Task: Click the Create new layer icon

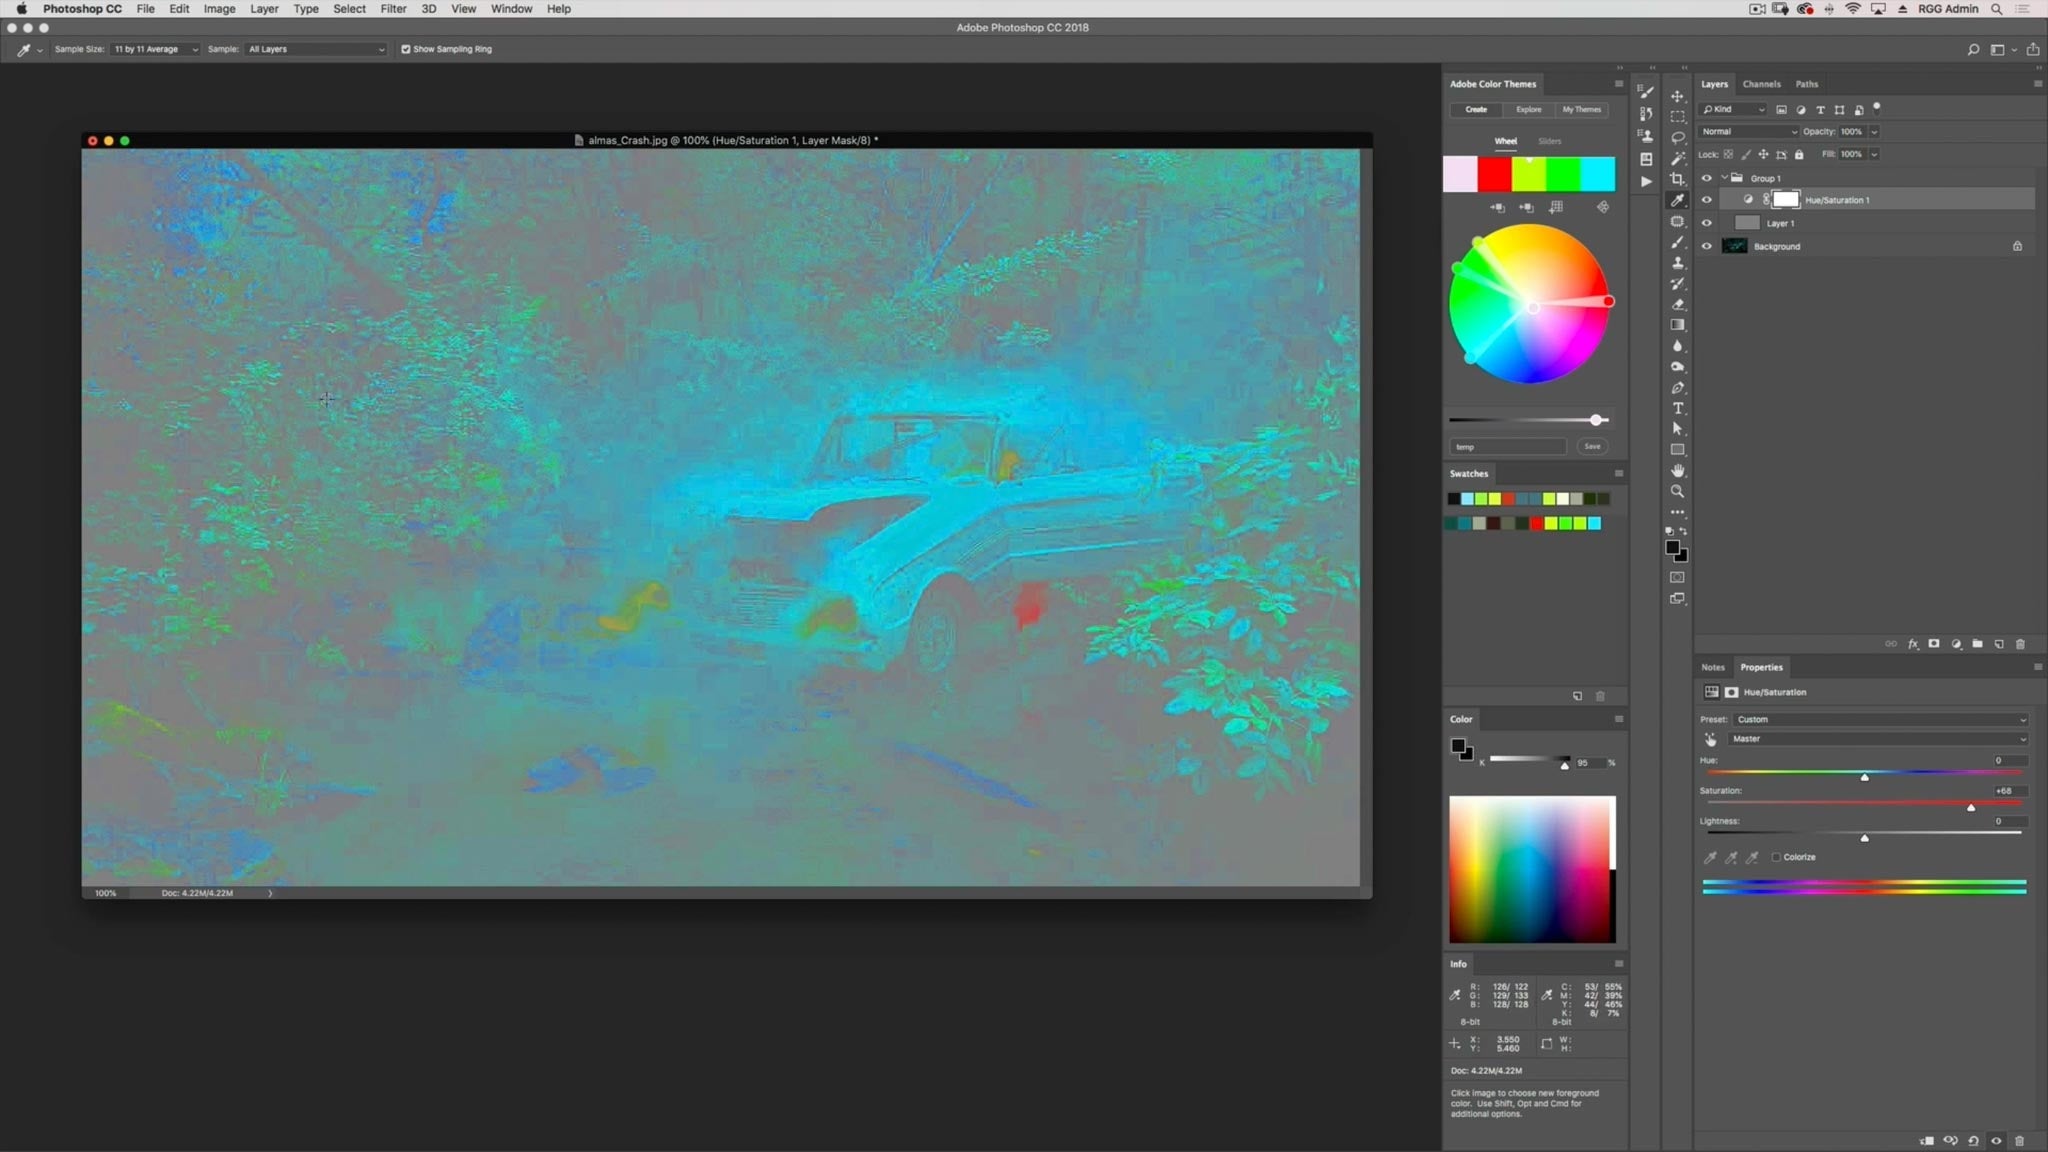Action: click(1998, 644)
